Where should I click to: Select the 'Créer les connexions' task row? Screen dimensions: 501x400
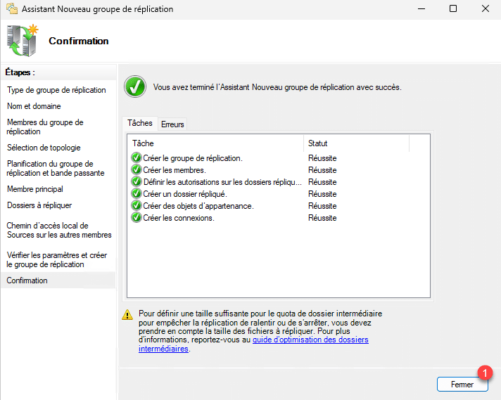click(279, 218)
